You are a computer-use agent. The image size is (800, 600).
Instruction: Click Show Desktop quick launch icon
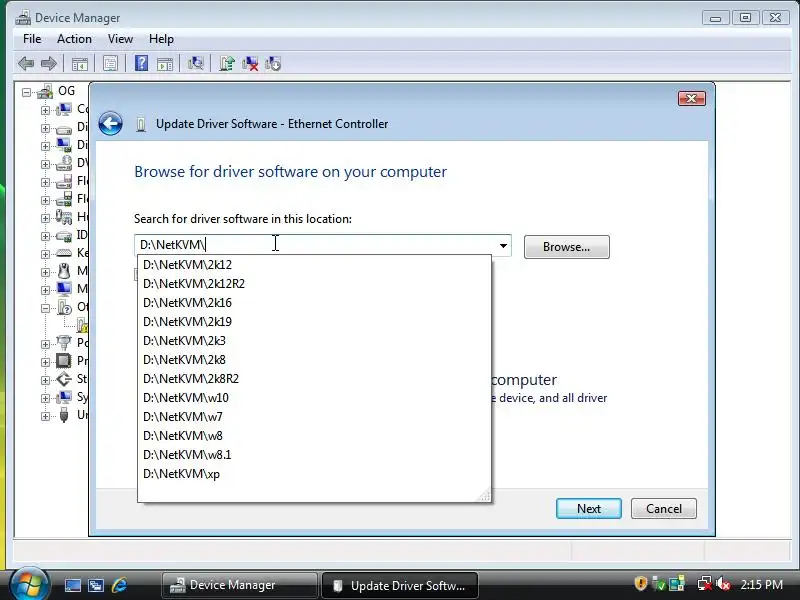pos(72,585)
